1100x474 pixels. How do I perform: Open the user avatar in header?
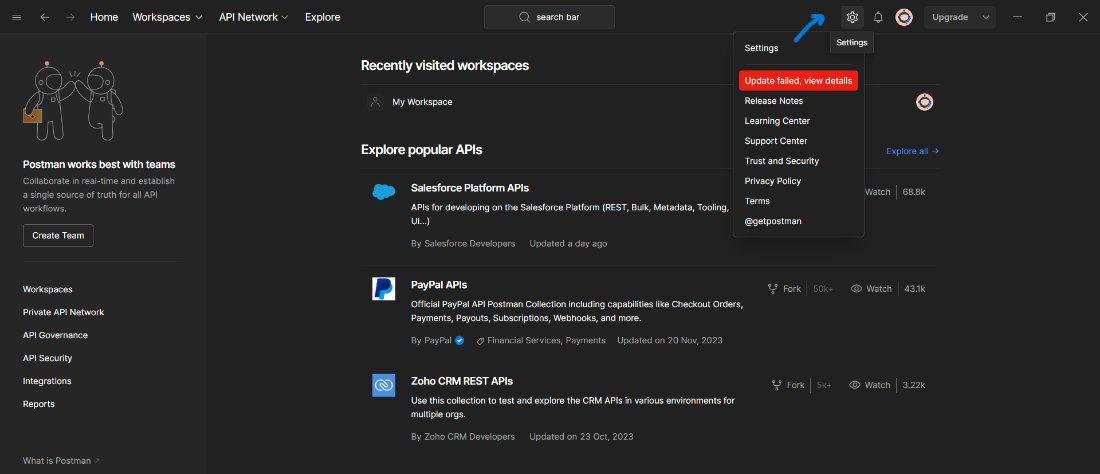[x=904, y=18]
